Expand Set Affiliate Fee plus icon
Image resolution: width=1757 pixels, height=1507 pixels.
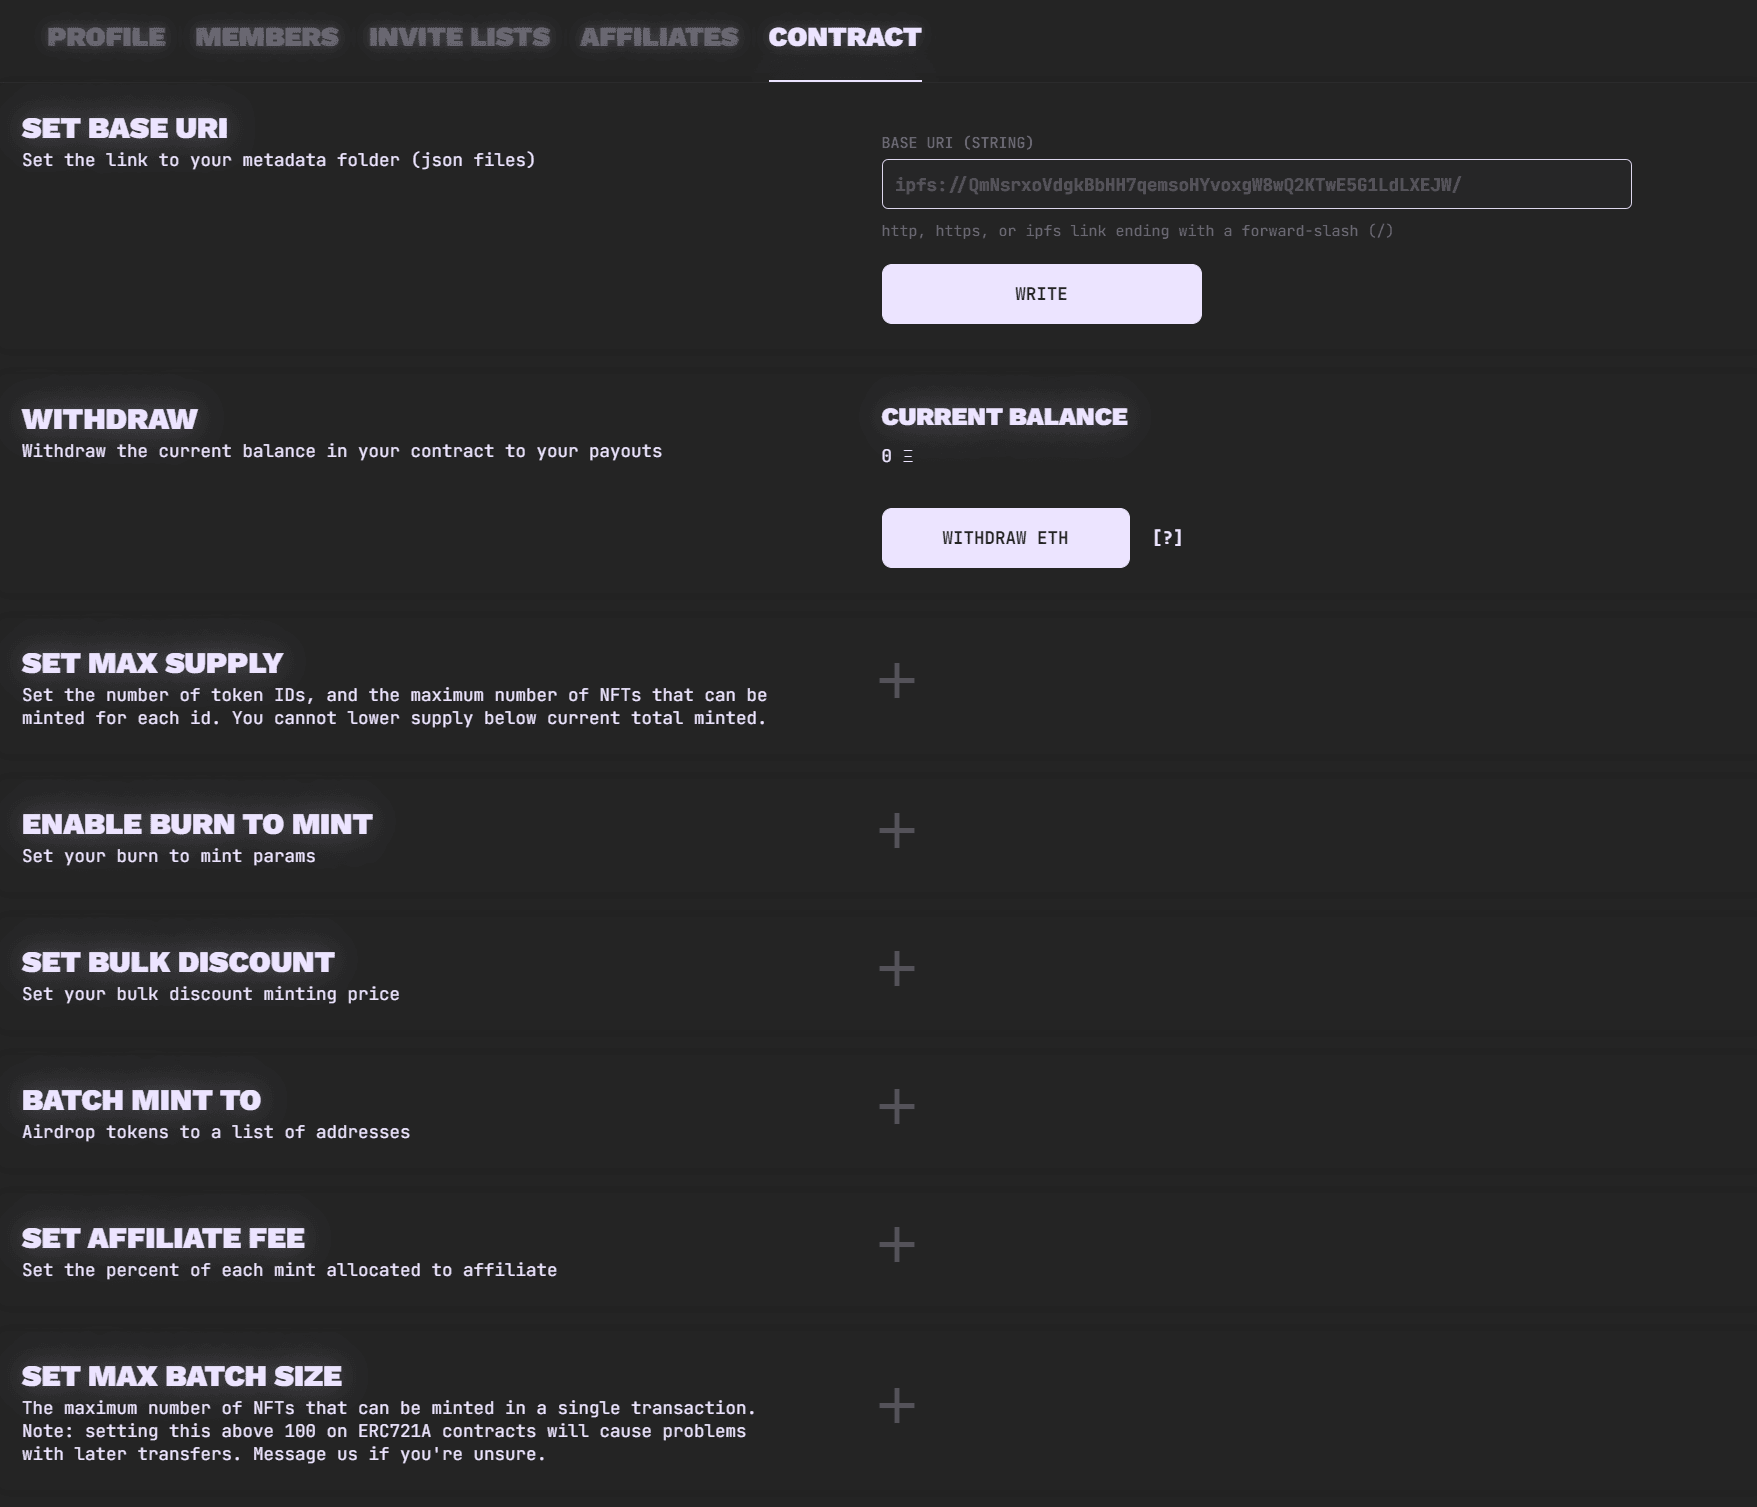pos(896,1245)
